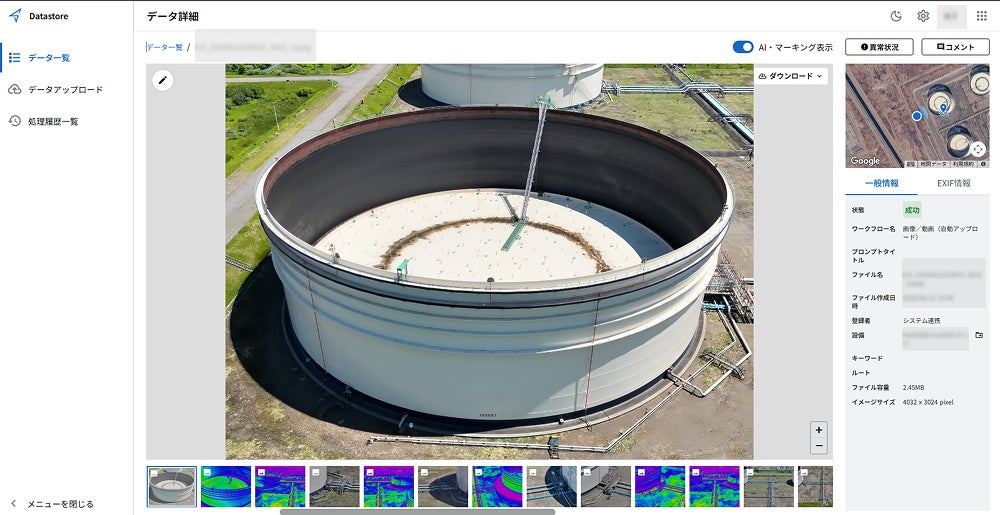Expand the ダウンロード dropdown
Viewport: 1000px width, 515px height.
click(791, 76)
